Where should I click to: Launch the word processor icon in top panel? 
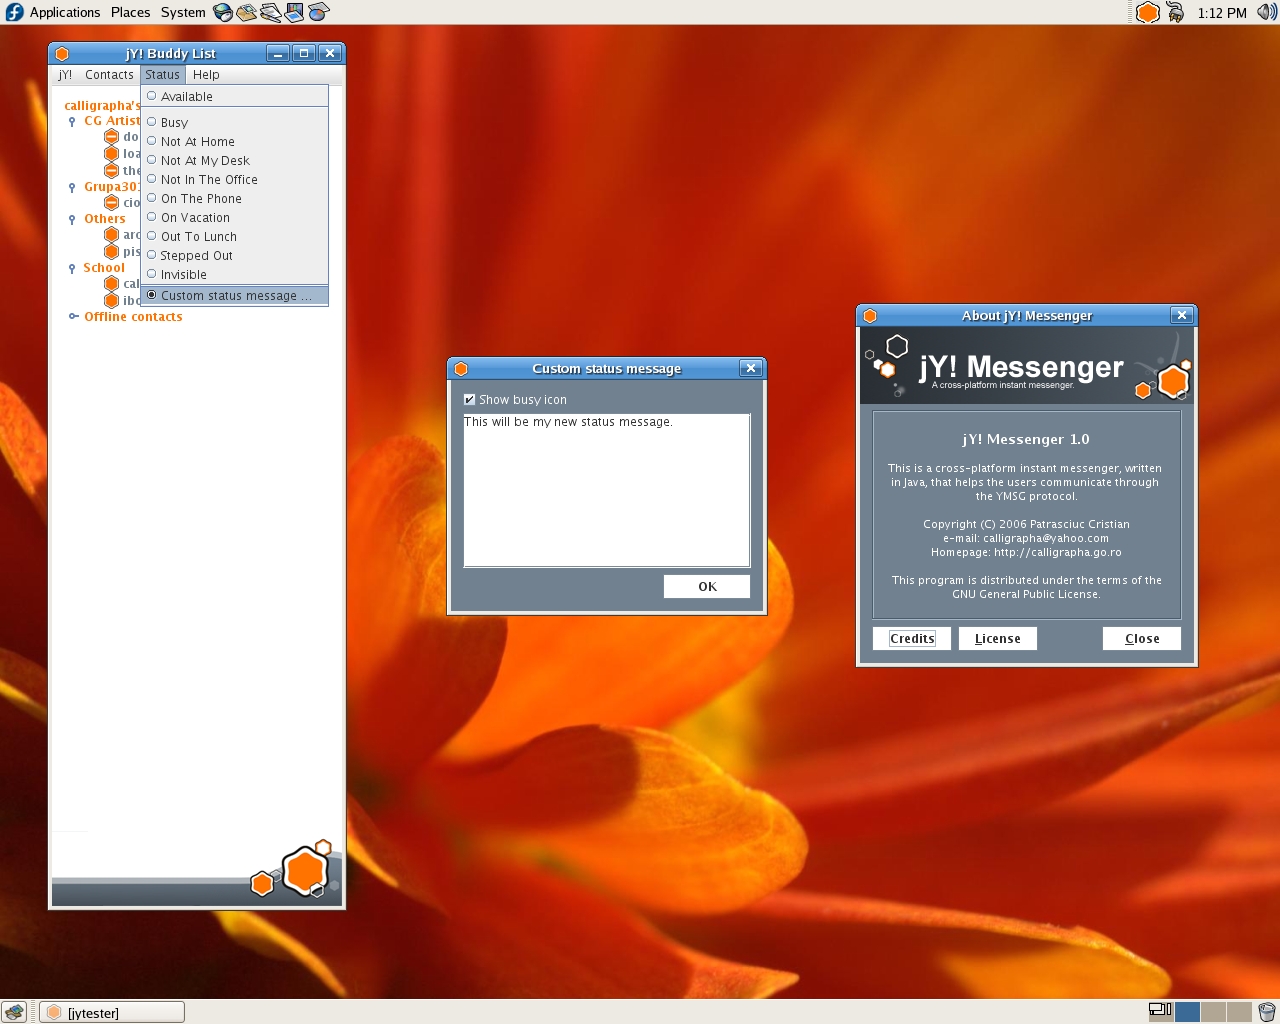point(270,12)
